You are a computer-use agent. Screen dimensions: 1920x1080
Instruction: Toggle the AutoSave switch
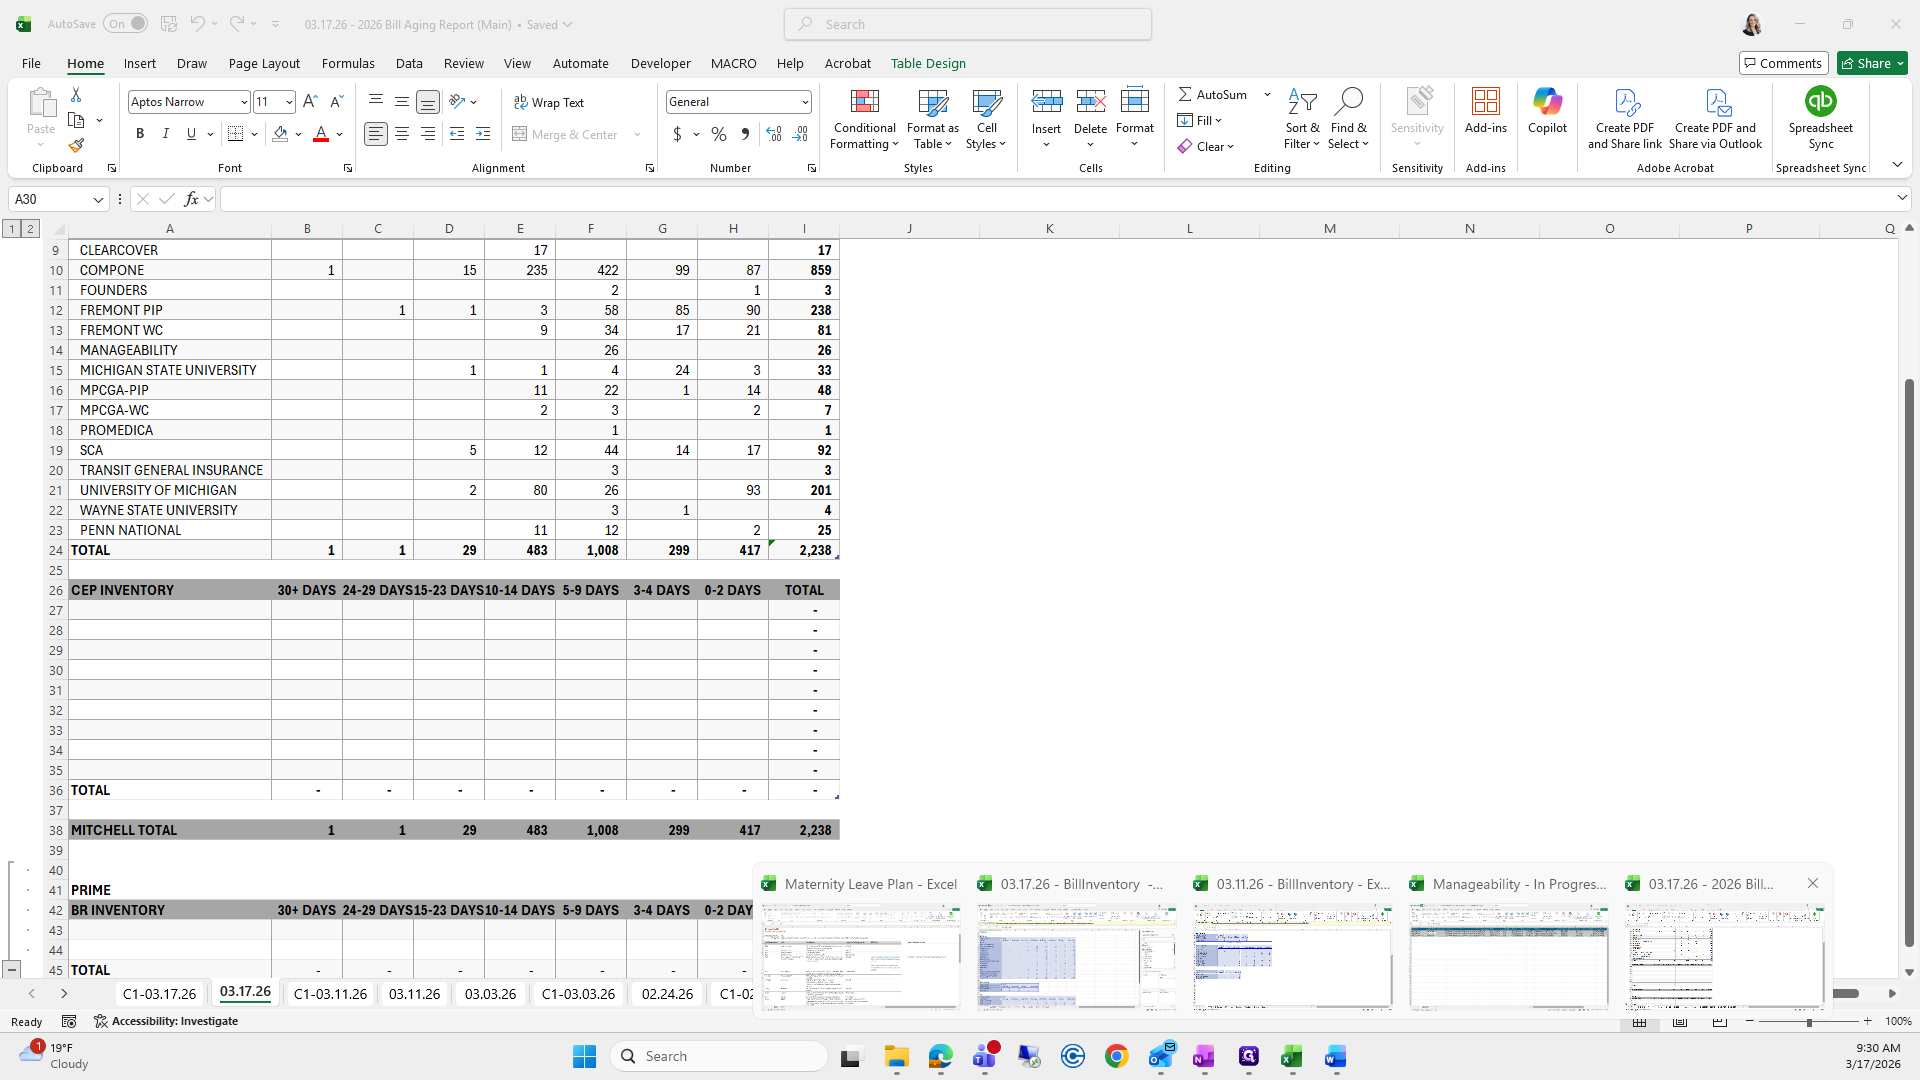pos(126,24)
